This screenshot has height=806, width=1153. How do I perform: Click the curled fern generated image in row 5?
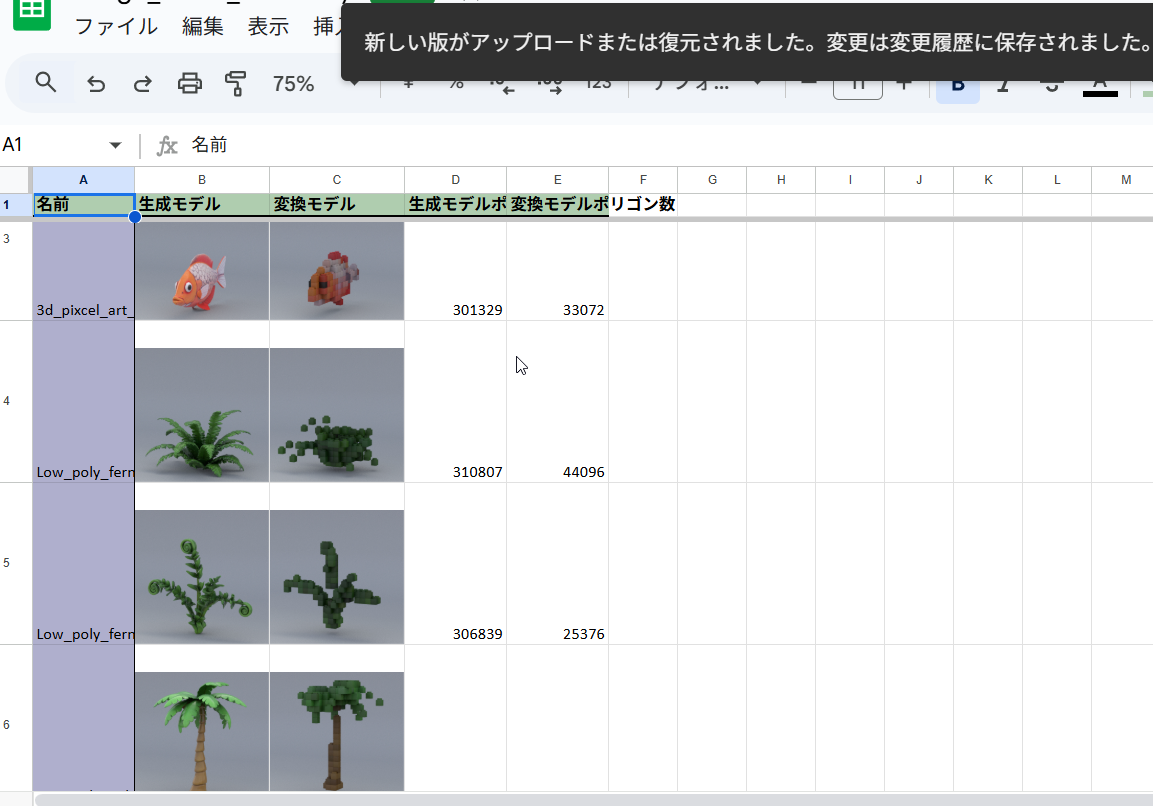coord(202,577)
